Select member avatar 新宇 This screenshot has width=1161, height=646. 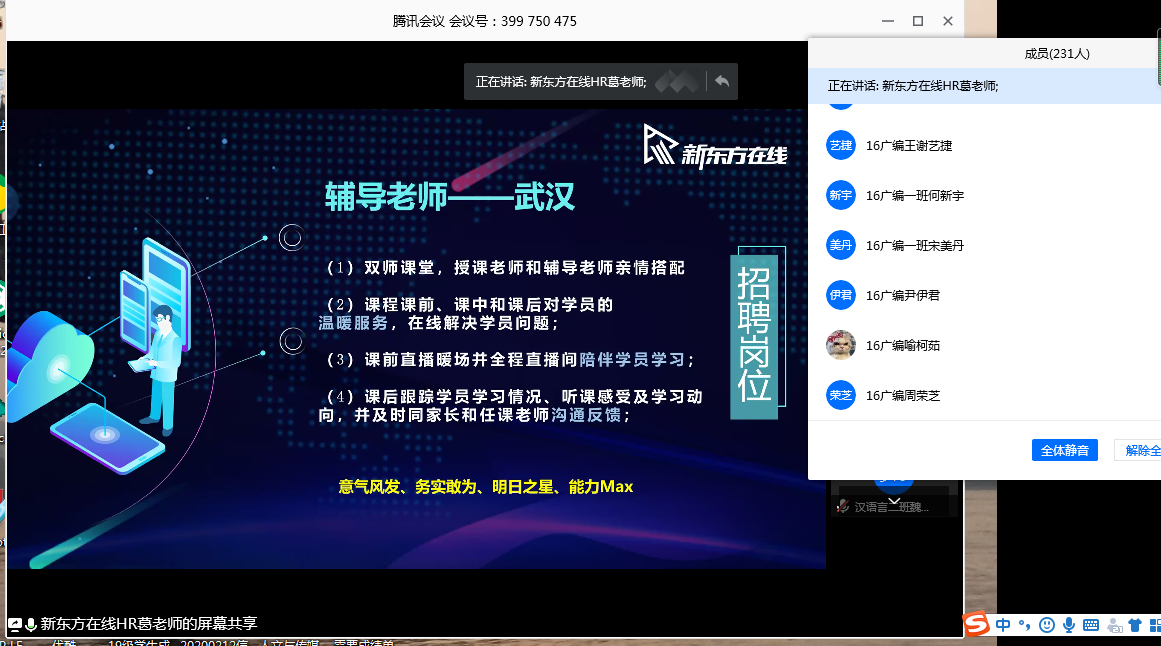(x=840, y=196)
